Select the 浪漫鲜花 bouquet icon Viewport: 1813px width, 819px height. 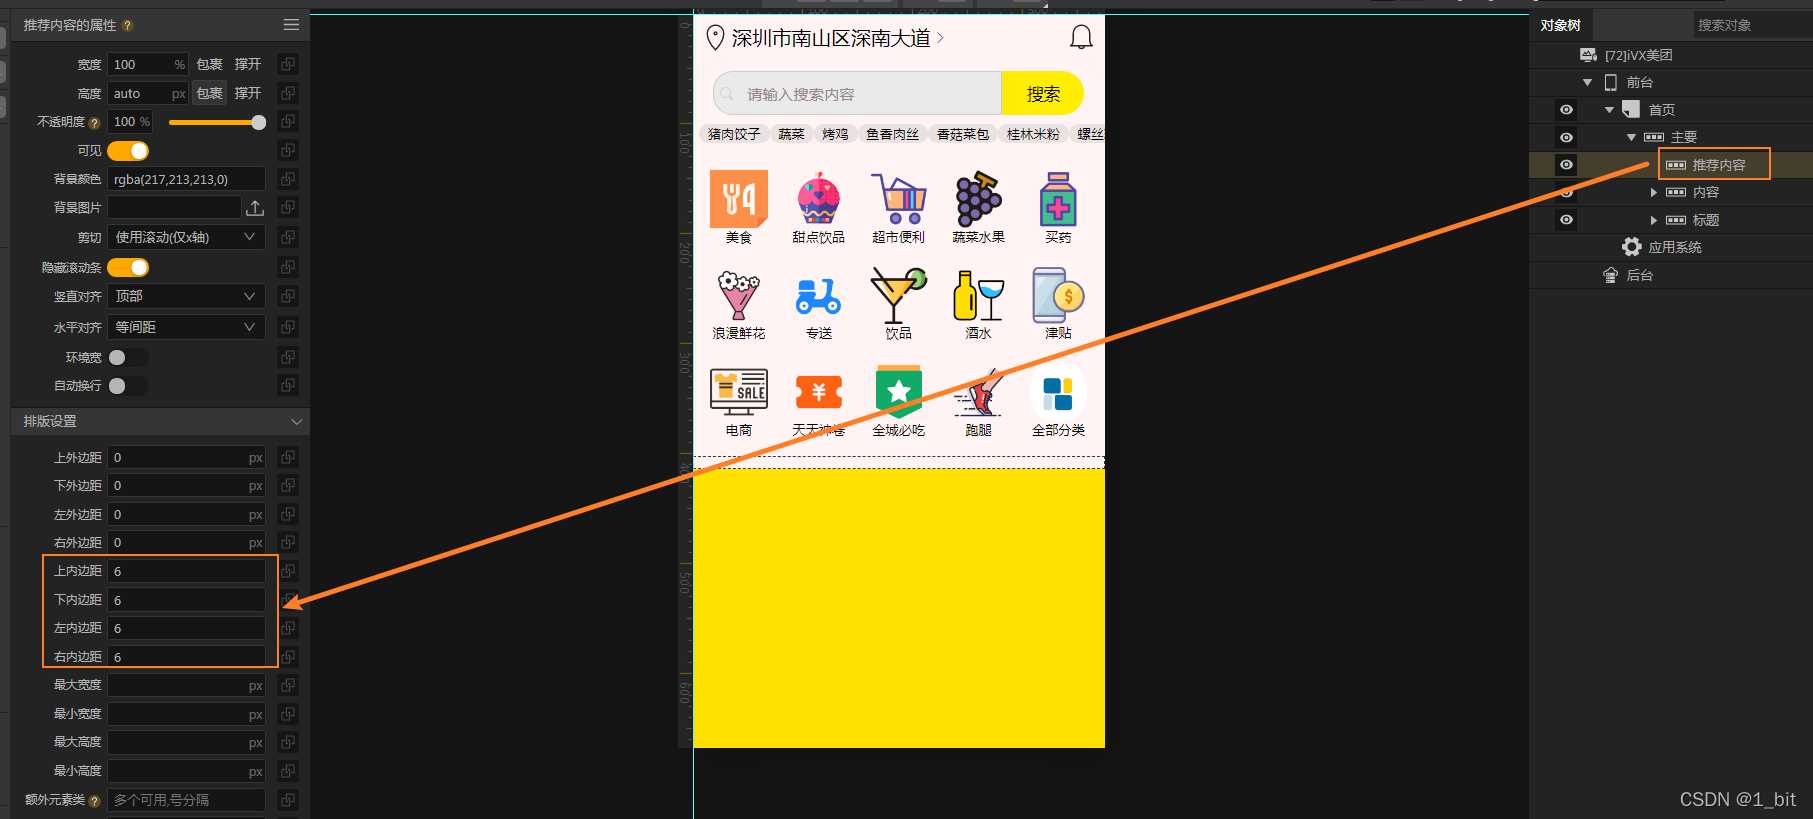[x=739, y=295]
